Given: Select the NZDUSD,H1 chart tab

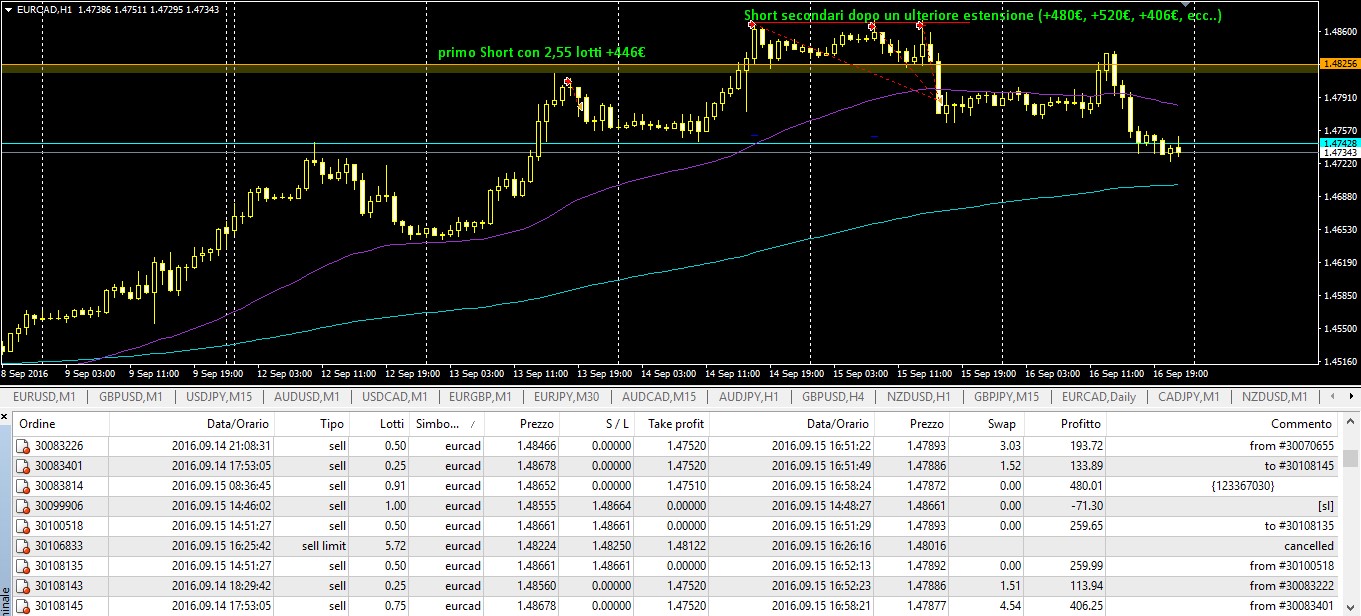Looking at the screenshot, I should click(918, 397).
